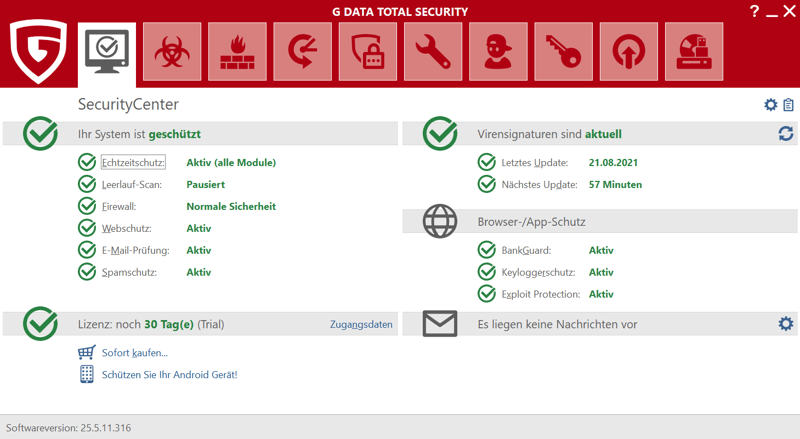This screenshot has height=439, width=800.
Task: Select the SecurityCenter monitor tab
Action: 107,51
